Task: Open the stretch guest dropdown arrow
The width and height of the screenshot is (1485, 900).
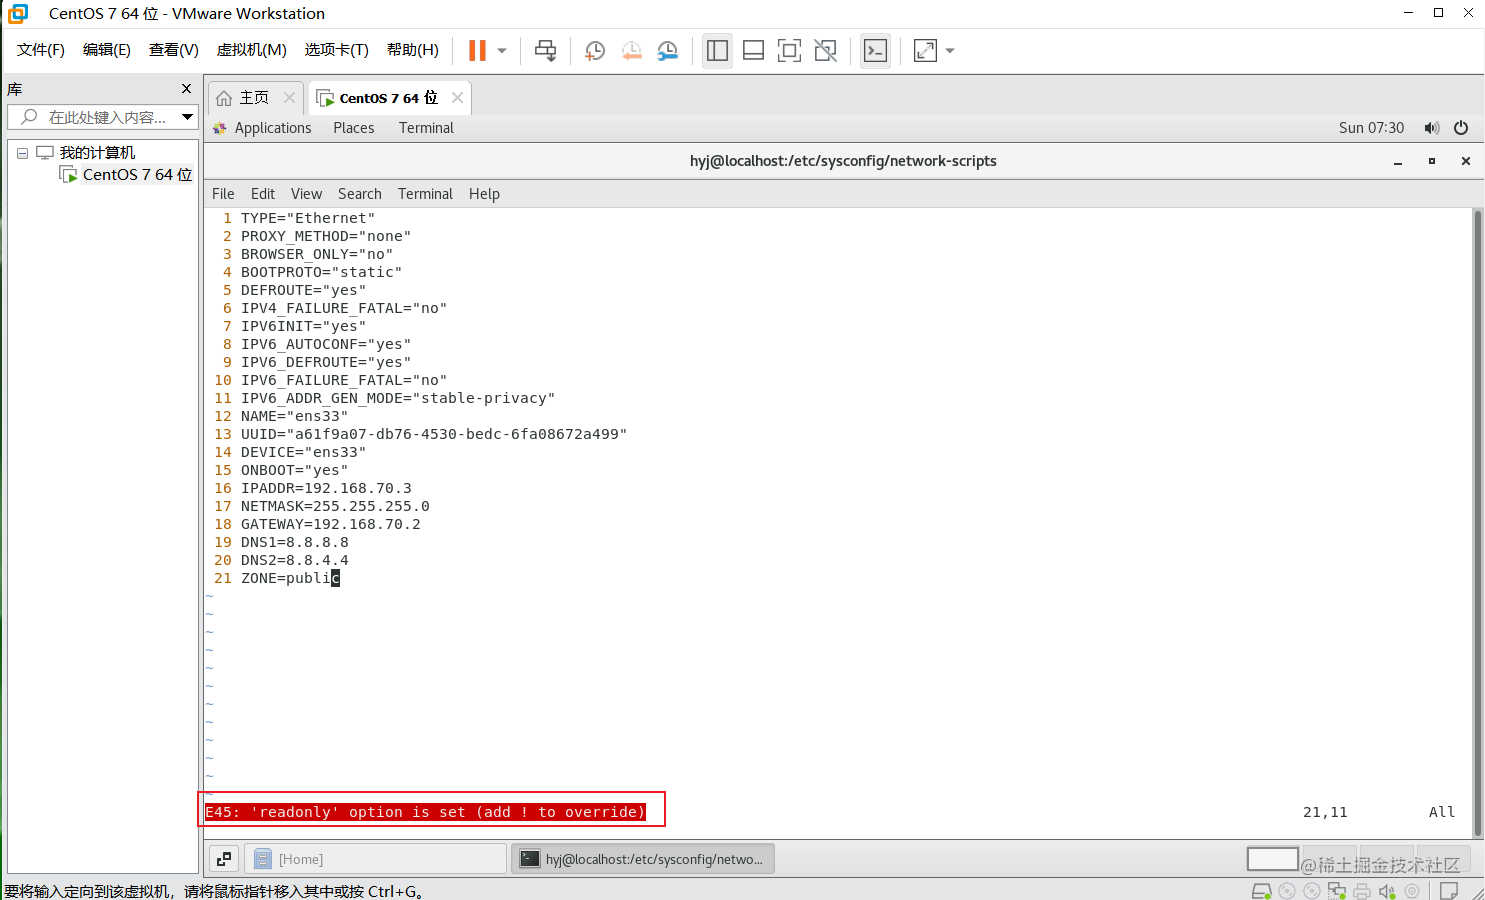Action: [x=950, y=50]
